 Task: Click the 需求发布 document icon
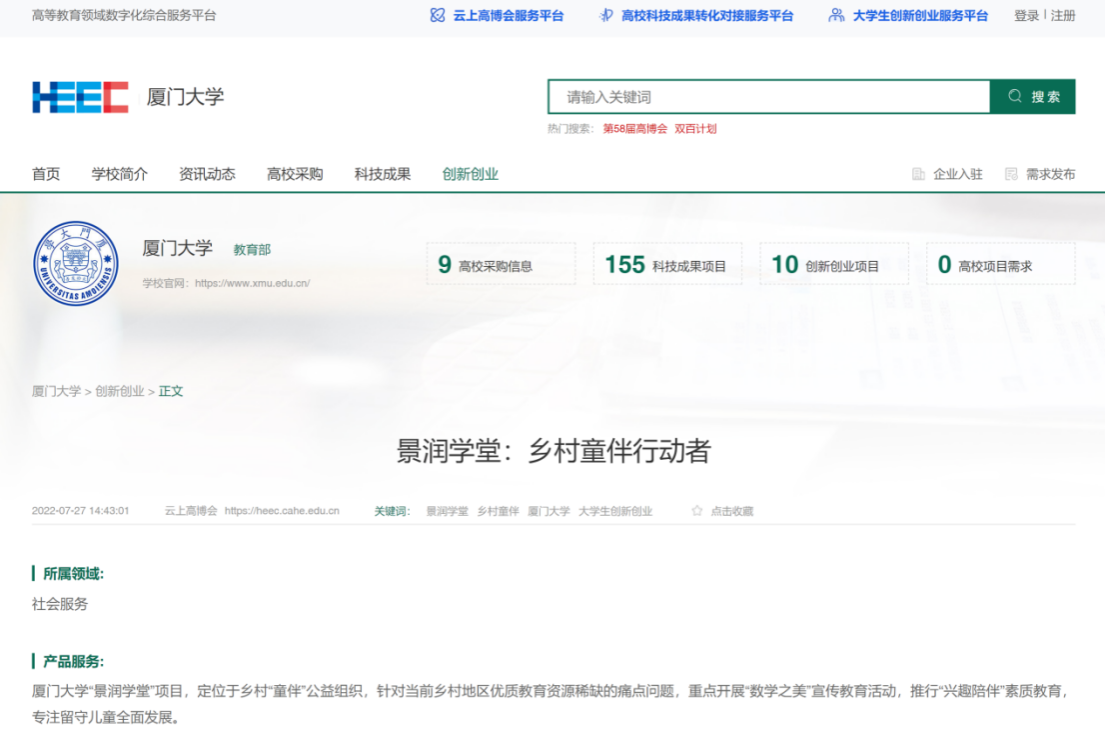pos(1011,174)
